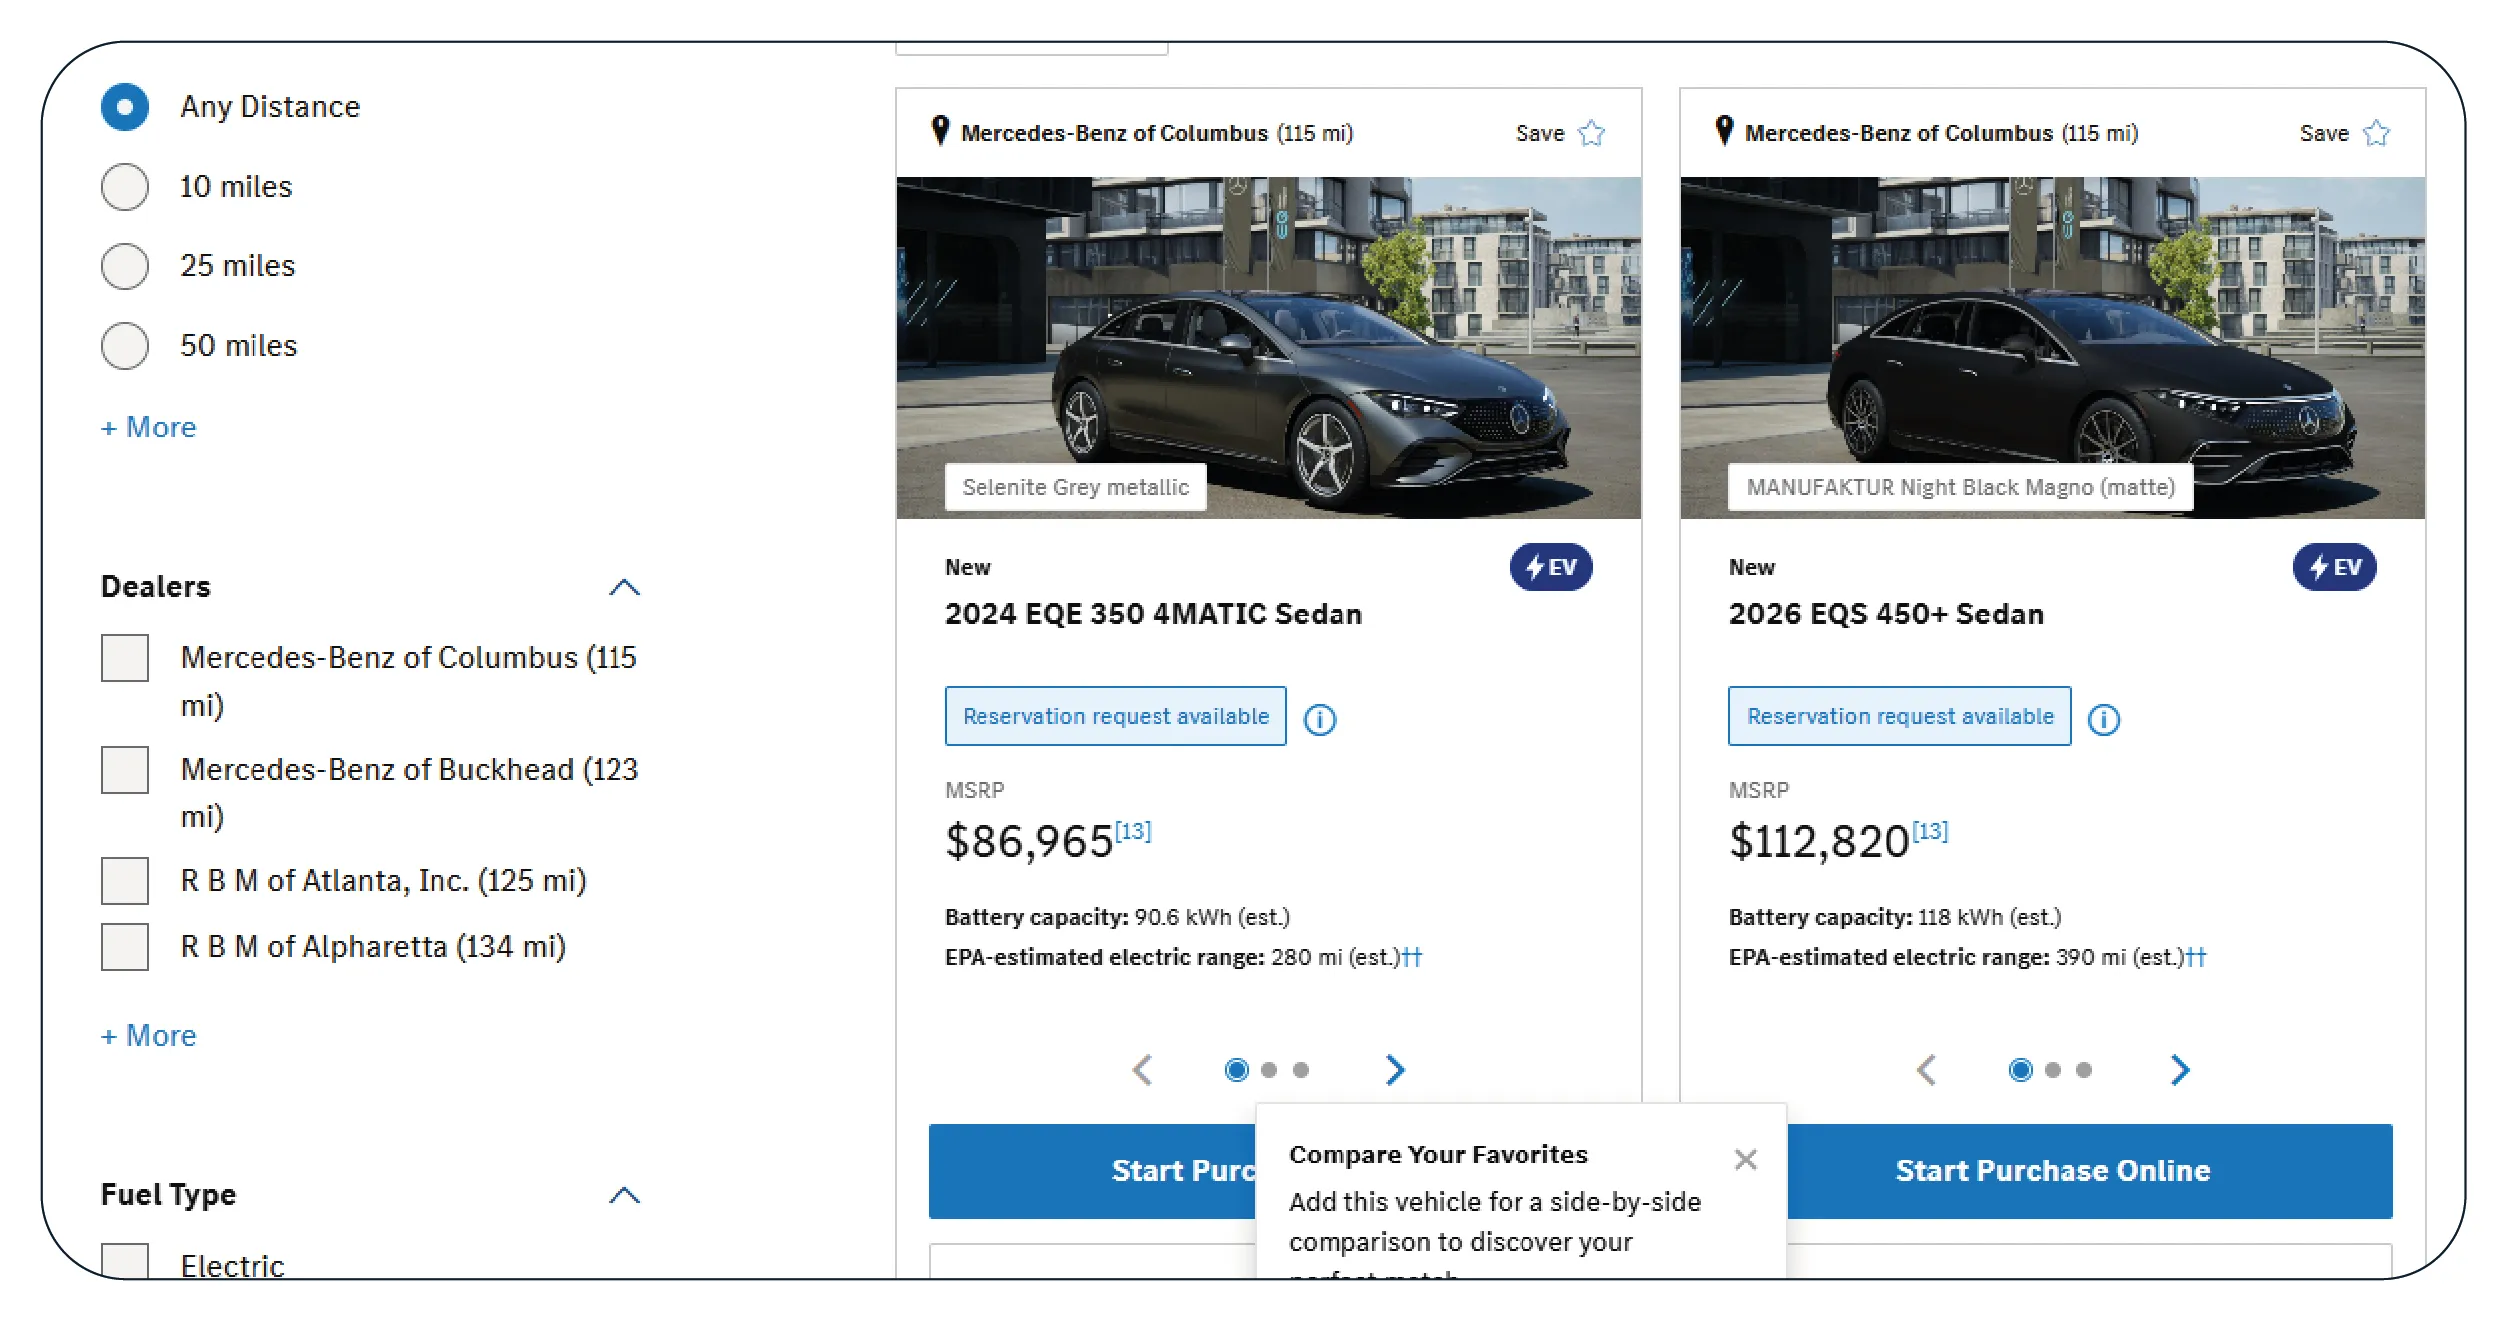This screenshot has height=1321, width=2509.
Task: Click info icon beside EQE reservation badge
Action: click(1320, 719)
